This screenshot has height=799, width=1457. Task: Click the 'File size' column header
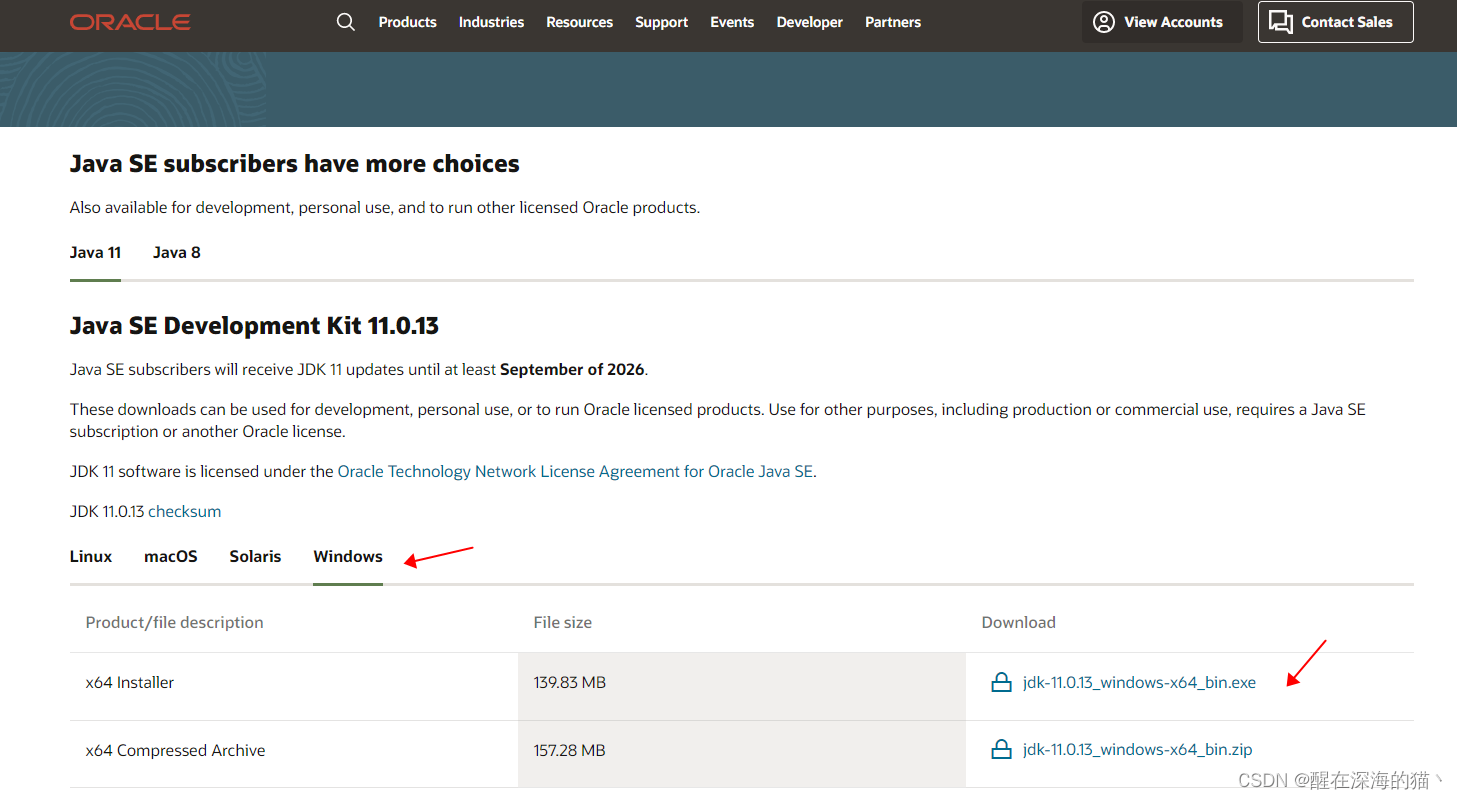[x=563, y=622]
